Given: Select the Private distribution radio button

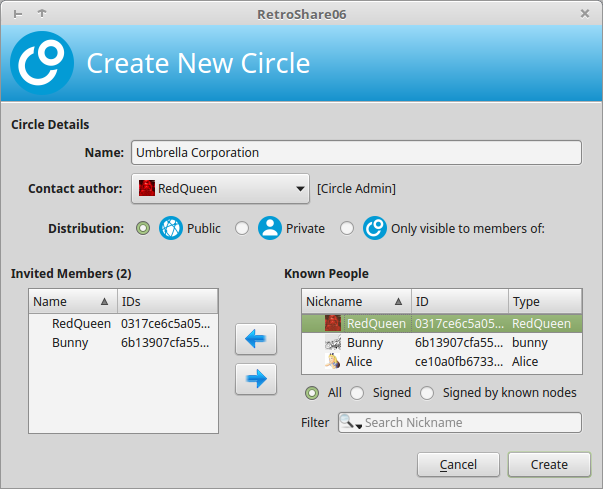Looking at the screenshot, I should click(242, 228).
